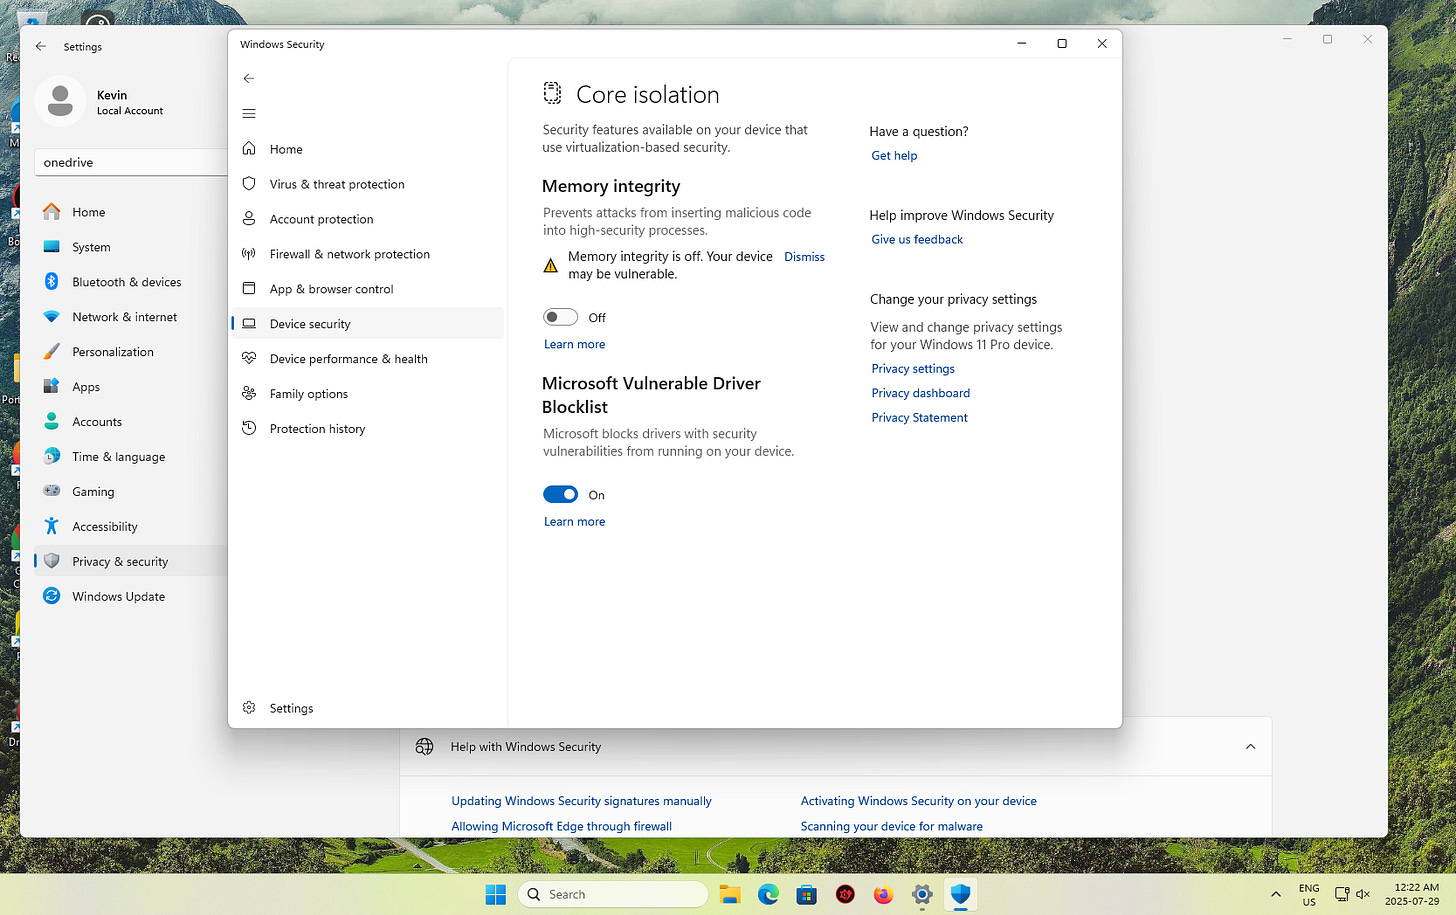Open Protection history
This screenshot has height=915, width=1456.
tap(368, 429)
